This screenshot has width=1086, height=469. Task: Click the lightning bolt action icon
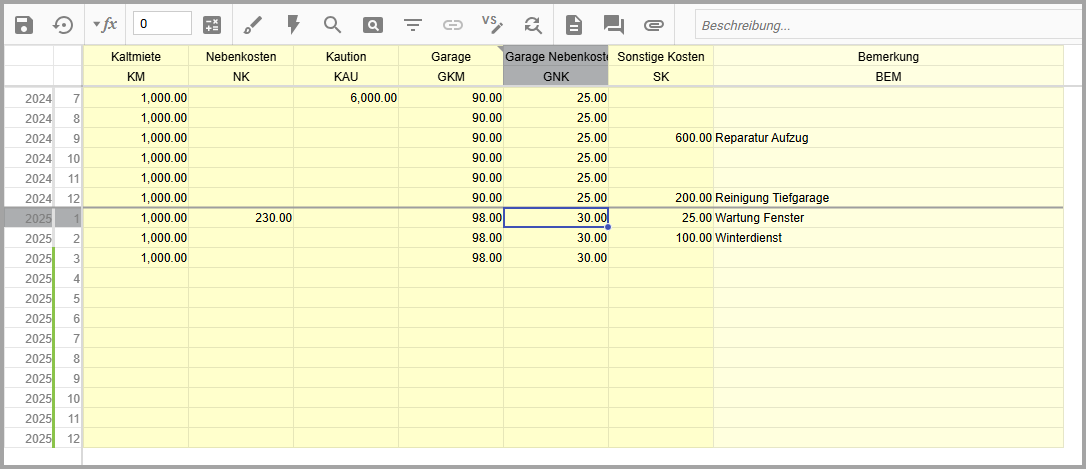tap(293, 24)
